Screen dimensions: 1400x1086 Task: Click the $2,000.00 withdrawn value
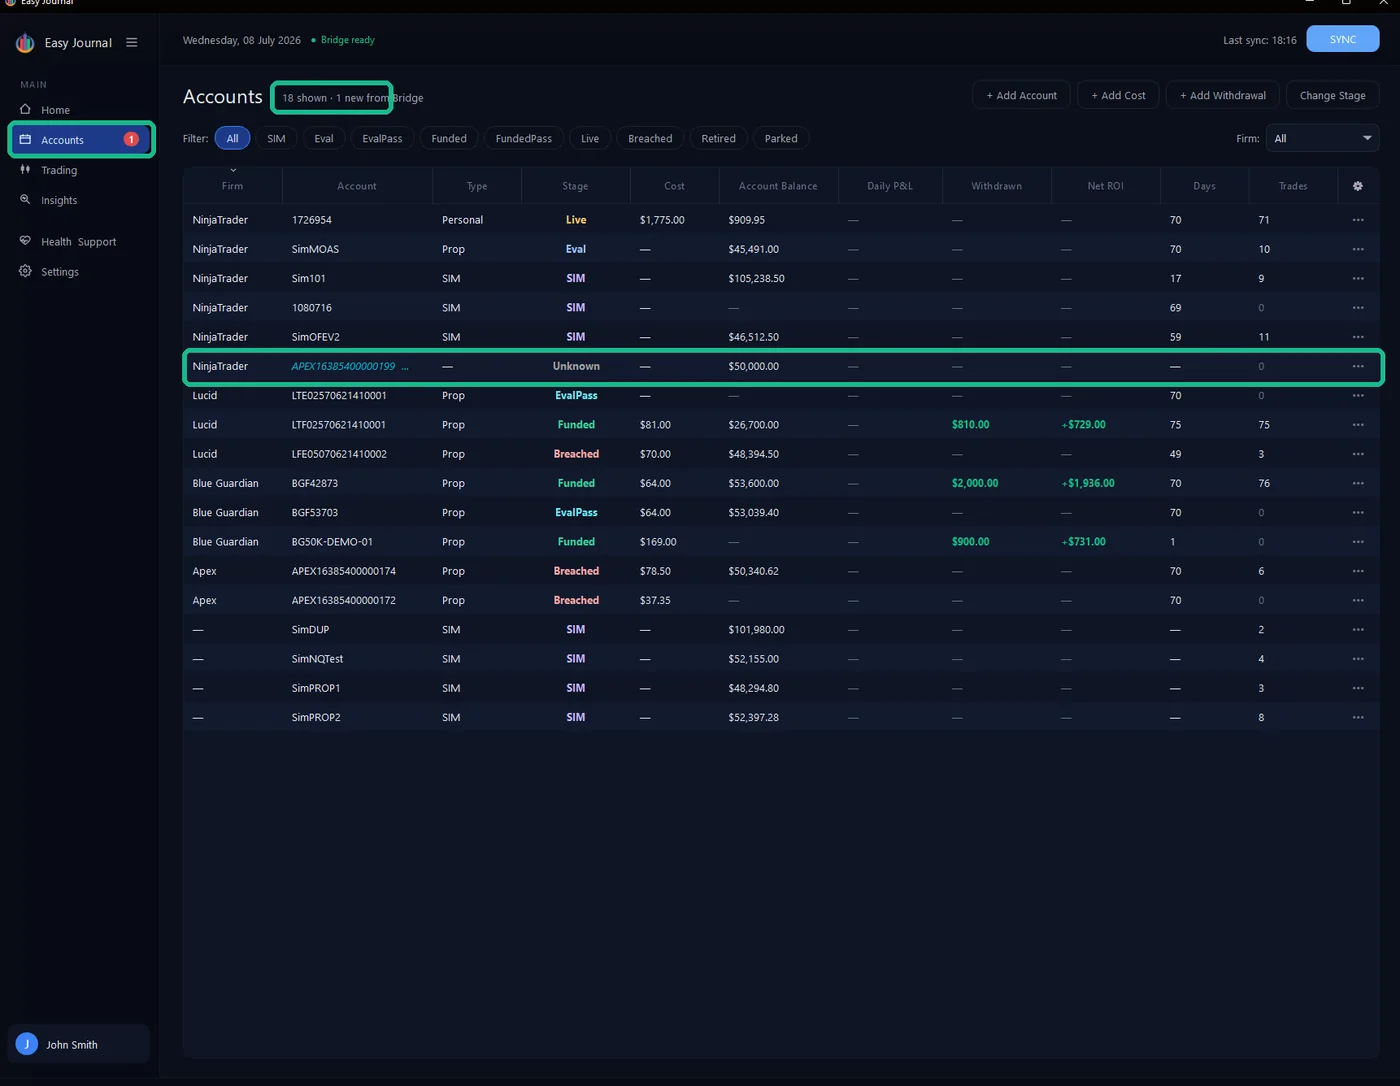(x=975, y=483)
